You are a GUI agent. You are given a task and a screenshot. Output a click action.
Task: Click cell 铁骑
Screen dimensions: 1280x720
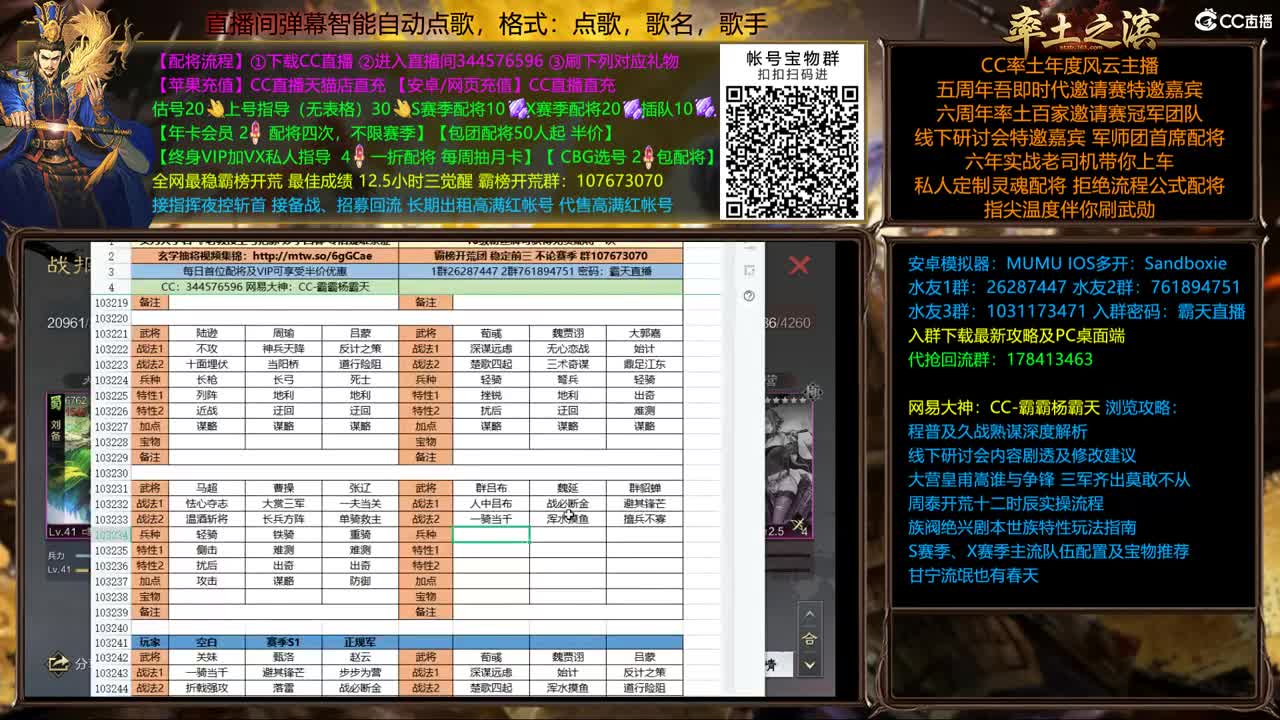(x=283, y=535)
